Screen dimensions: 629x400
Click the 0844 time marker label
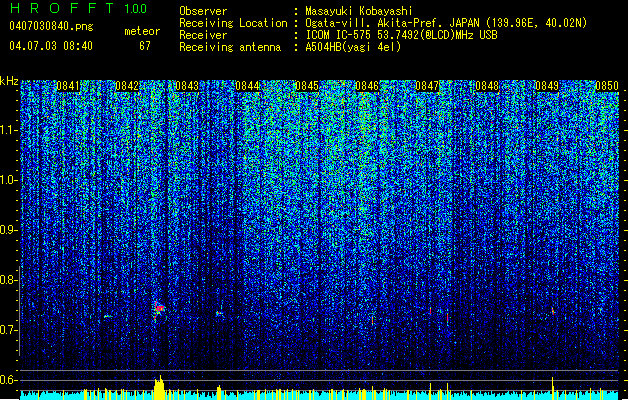point(247,86)
